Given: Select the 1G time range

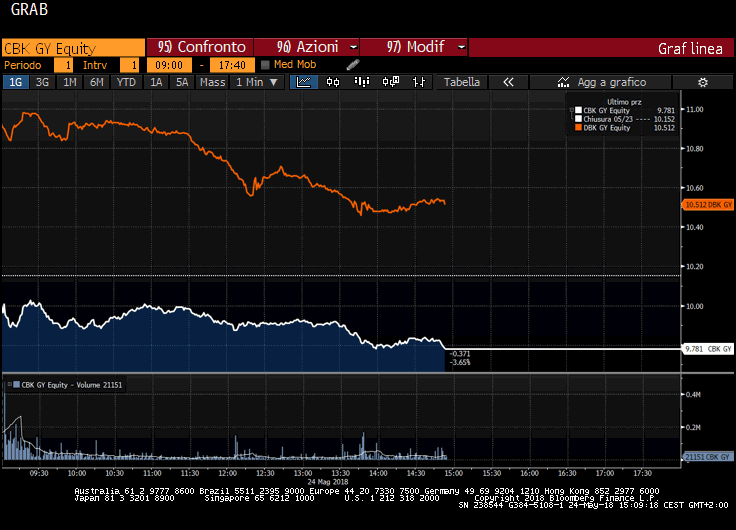Looking at the screenshot, I should coord(16,82).
